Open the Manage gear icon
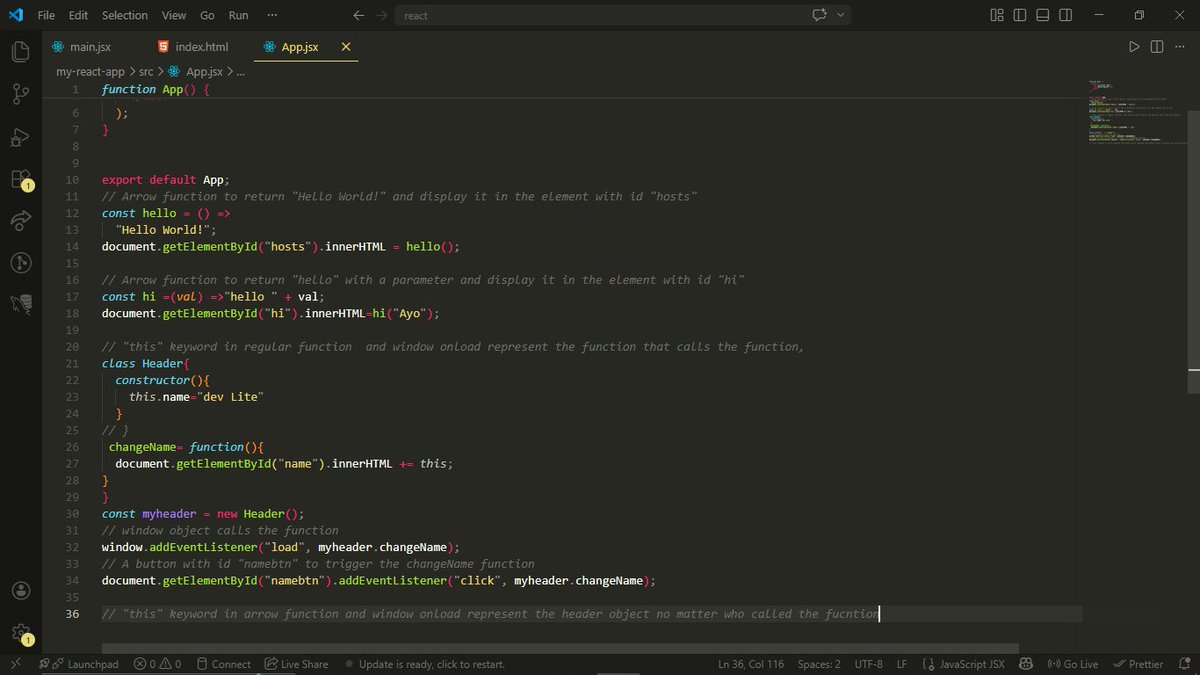Viewport: 1200px width, 675px height. [x=20, y=632]
